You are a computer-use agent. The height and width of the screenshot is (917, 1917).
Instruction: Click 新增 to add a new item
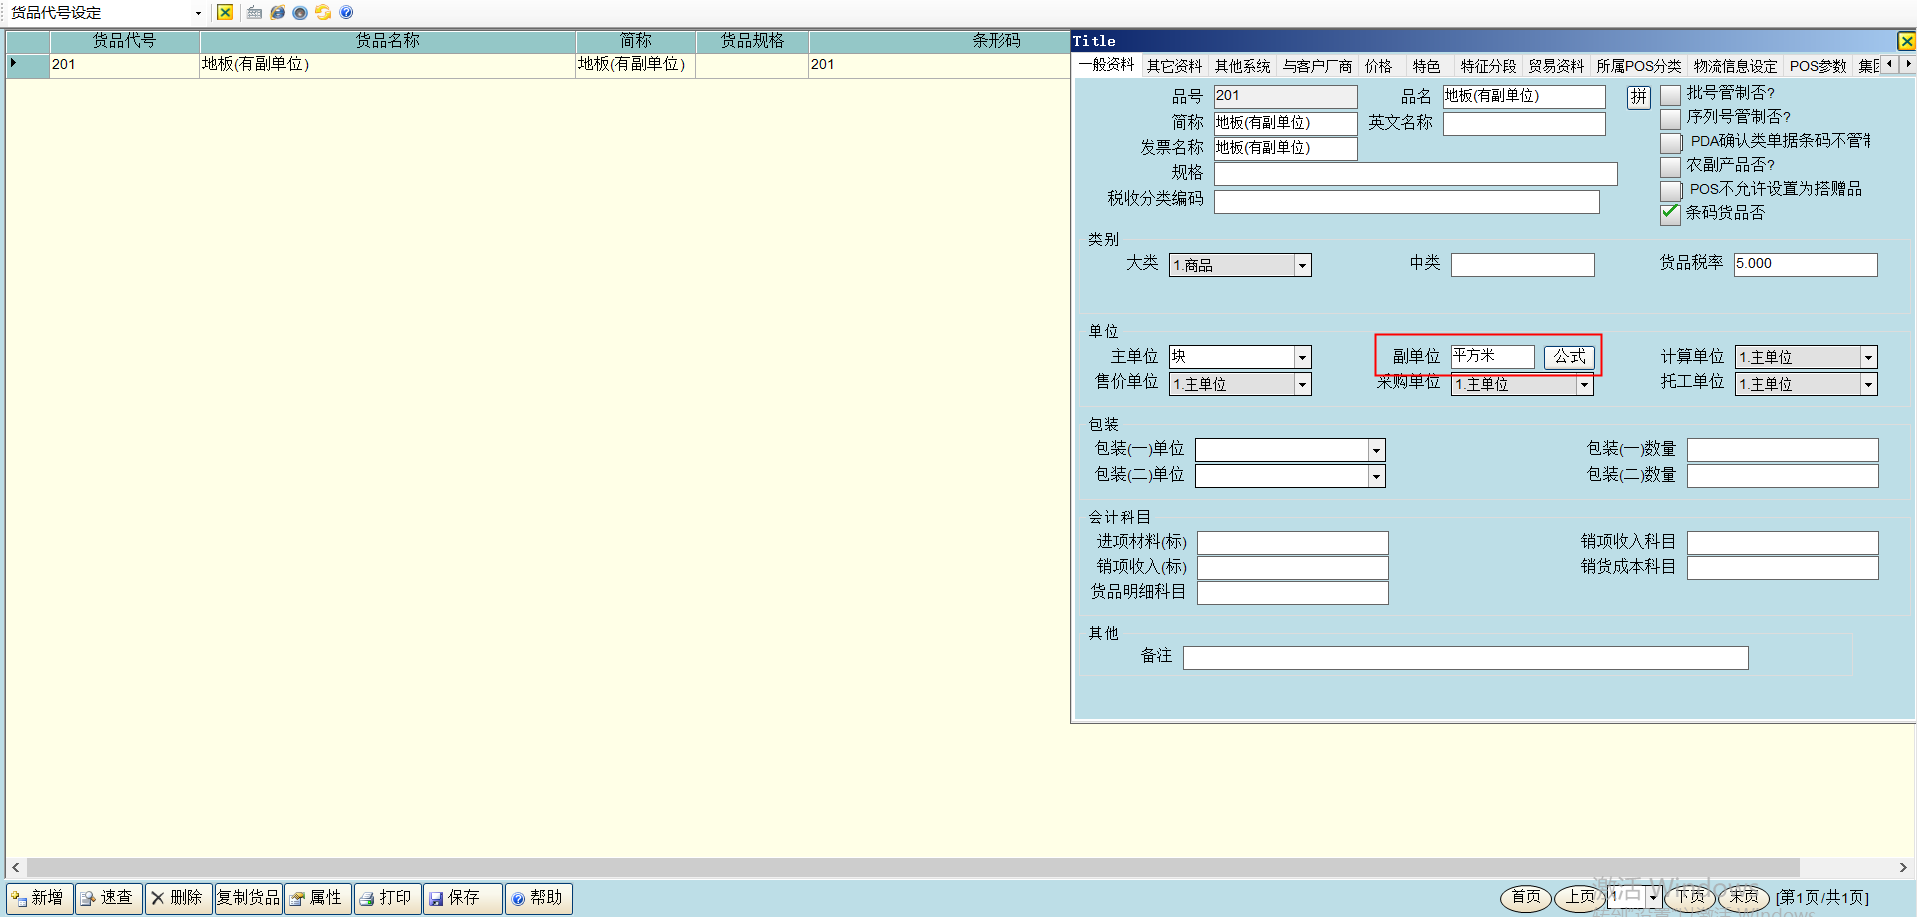40,898
